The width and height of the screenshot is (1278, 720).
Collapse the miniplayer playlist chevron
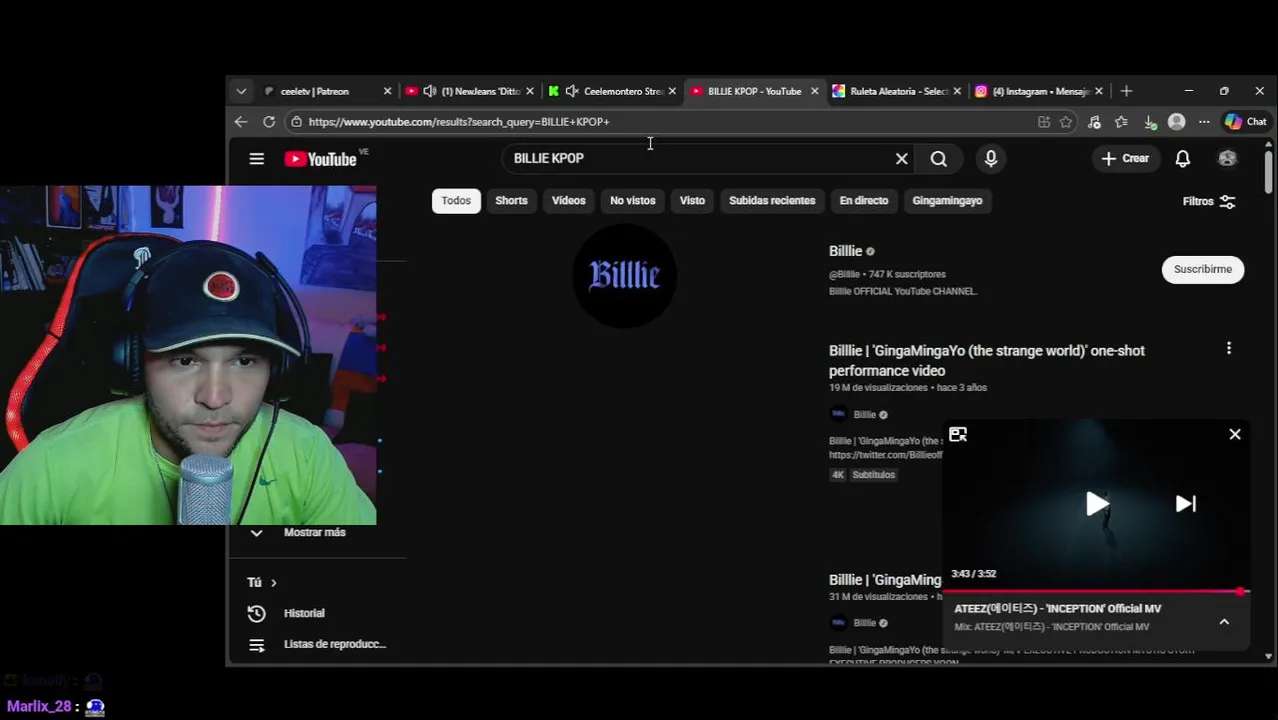(1224, 621)
